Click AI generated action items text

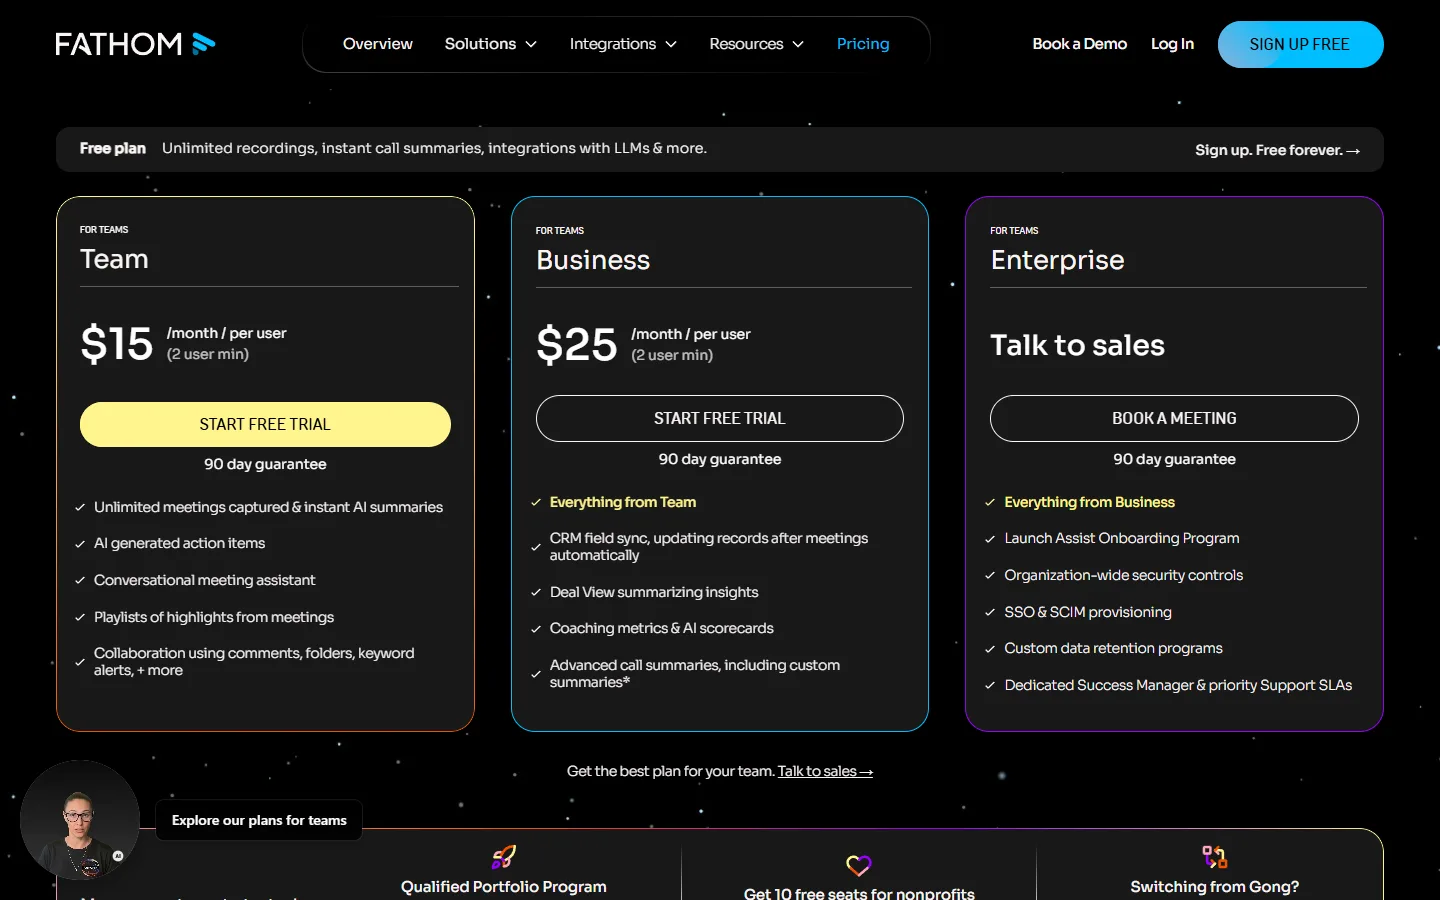tap(179, 543)
